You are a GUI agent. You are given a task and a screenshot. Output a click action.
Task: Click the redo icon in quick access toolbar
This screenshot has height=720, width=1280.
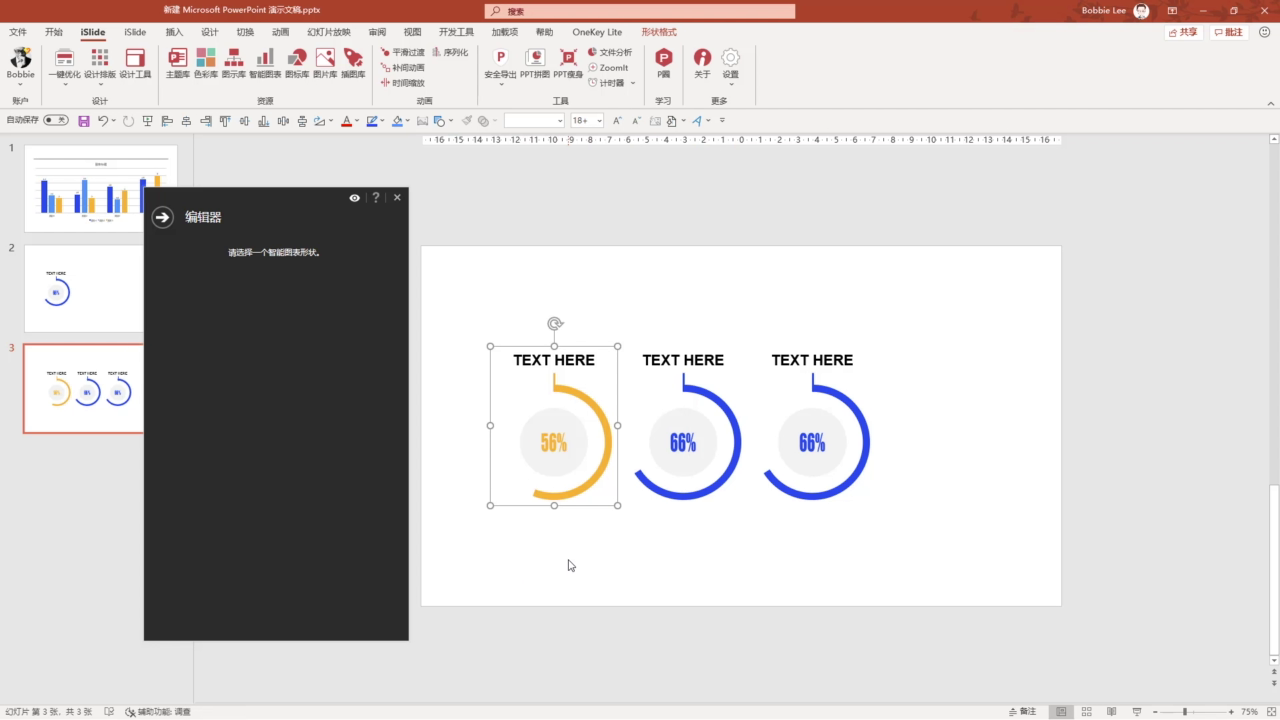tap(129, 121)
